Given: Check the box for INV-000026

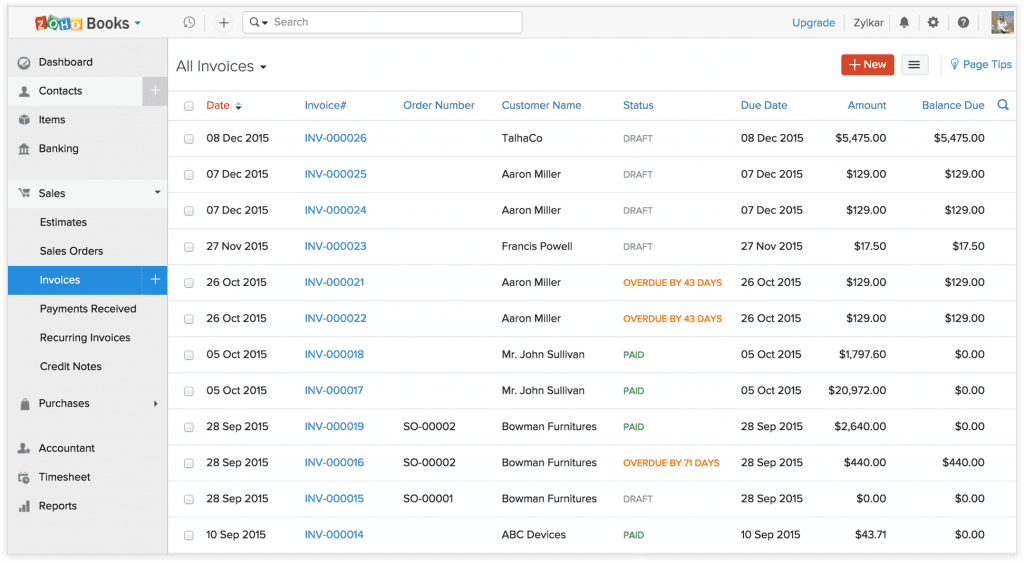Looking at the screenshot, I should click(x=189, y=138).
